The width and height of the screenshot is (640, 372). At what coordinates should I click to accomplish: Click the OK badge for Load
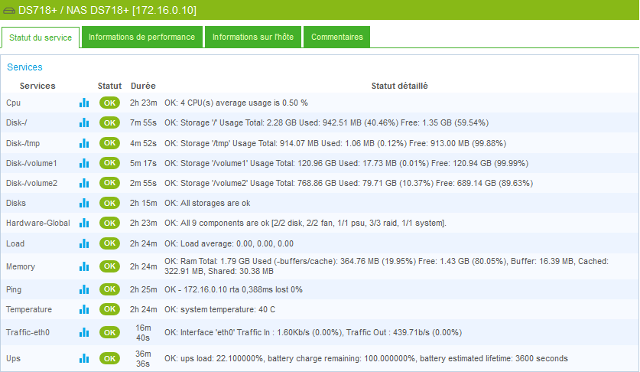[x=109, y=243]
